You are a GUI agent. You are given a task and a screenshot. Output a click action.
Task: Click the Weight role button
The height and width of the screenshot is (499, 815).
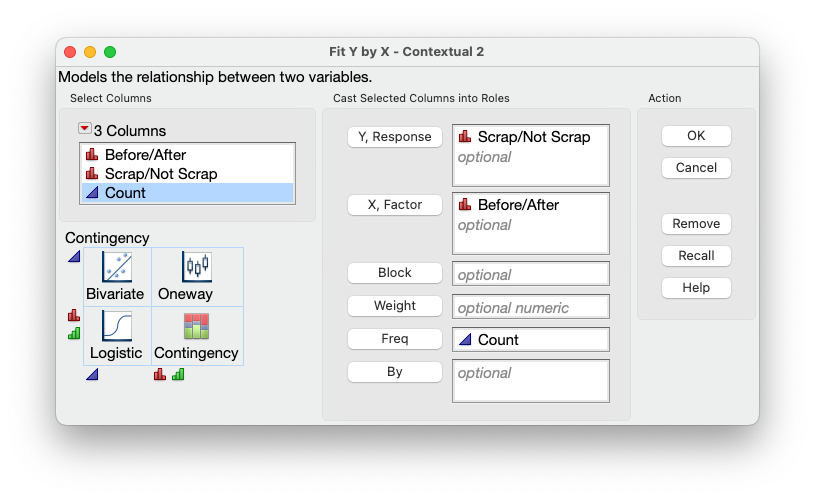(x=395, y=306)
